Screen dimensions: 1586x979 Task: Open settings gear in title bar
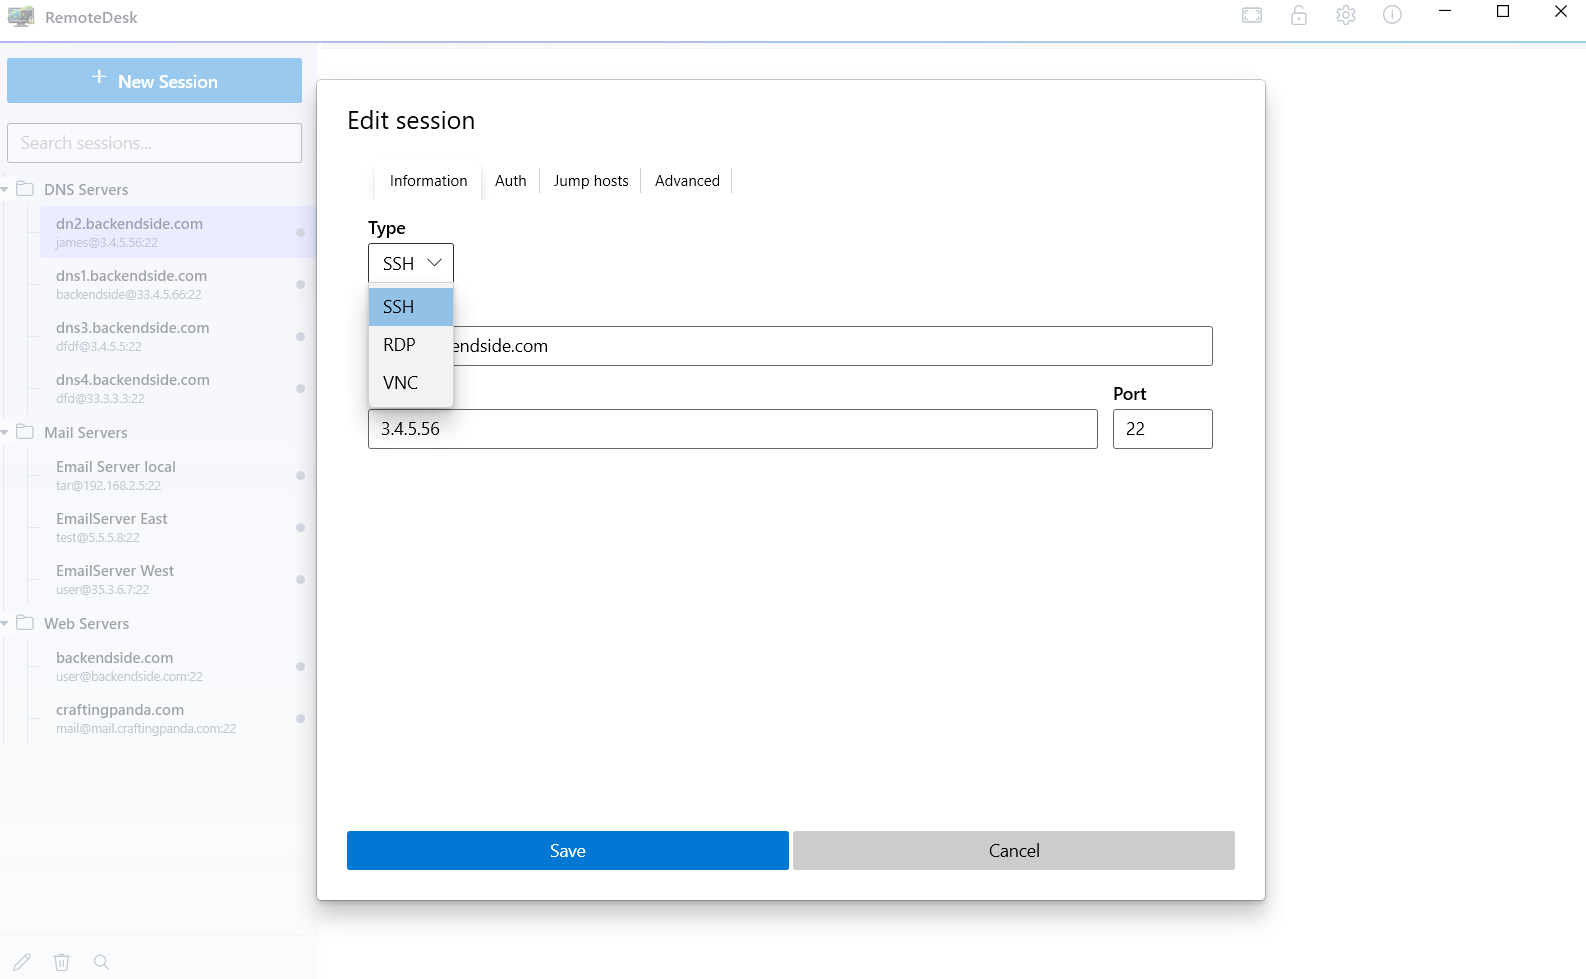(x=1346, y=15)
